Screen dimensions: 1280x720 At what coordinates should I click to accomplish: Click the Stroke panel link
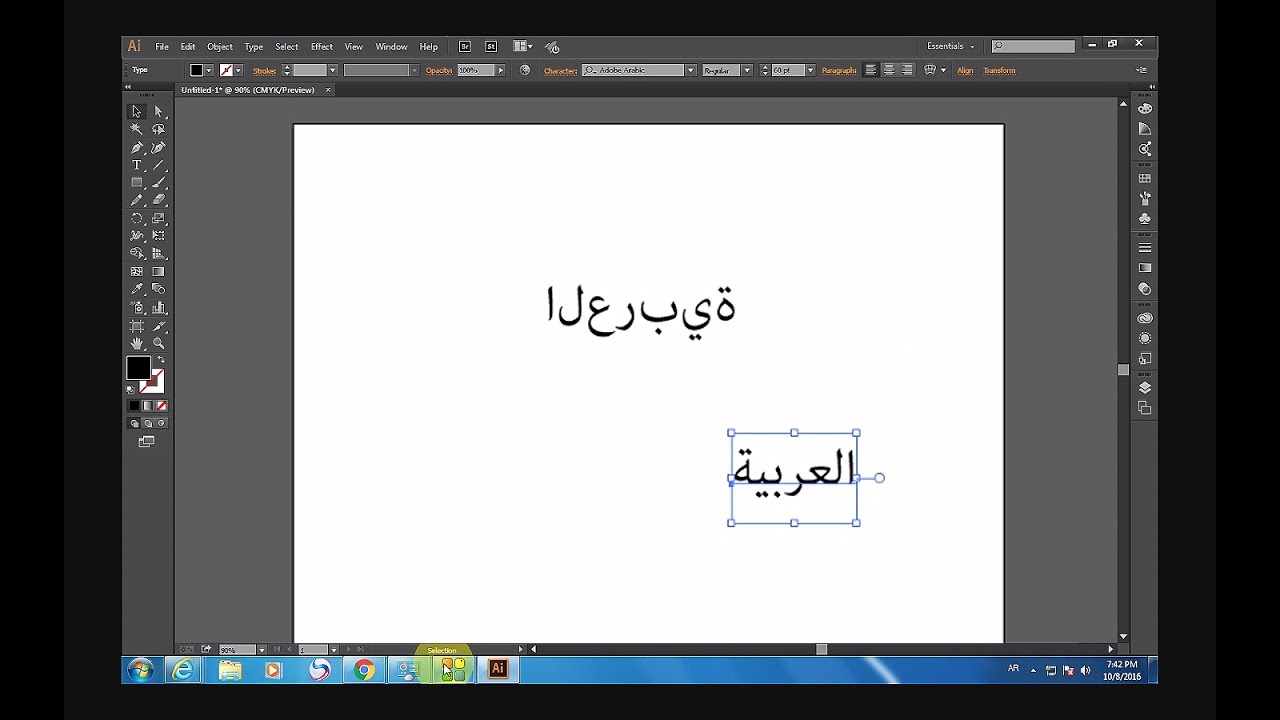(x=264, y=70)
